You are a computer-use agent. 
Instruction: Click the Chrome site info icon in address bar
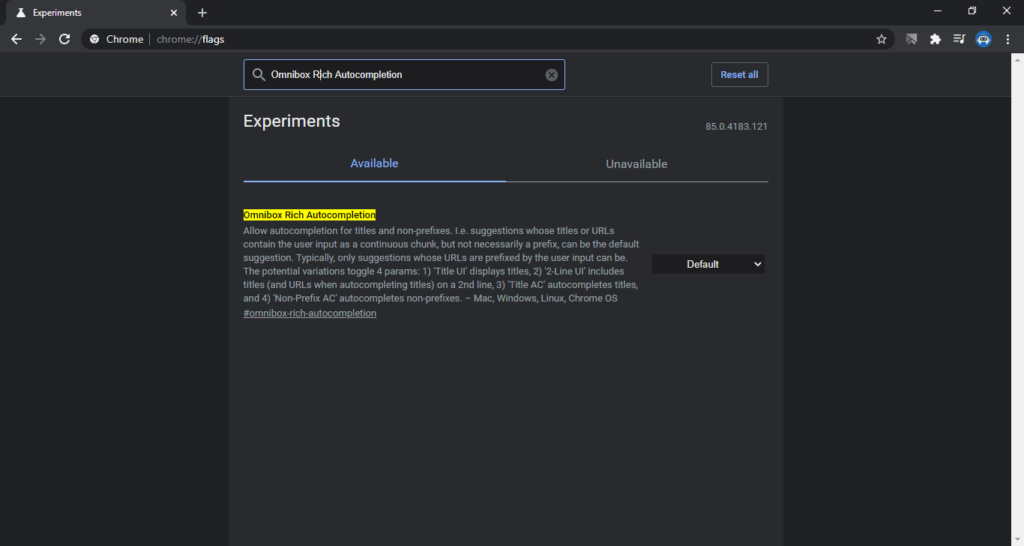[x=95, y=39]
